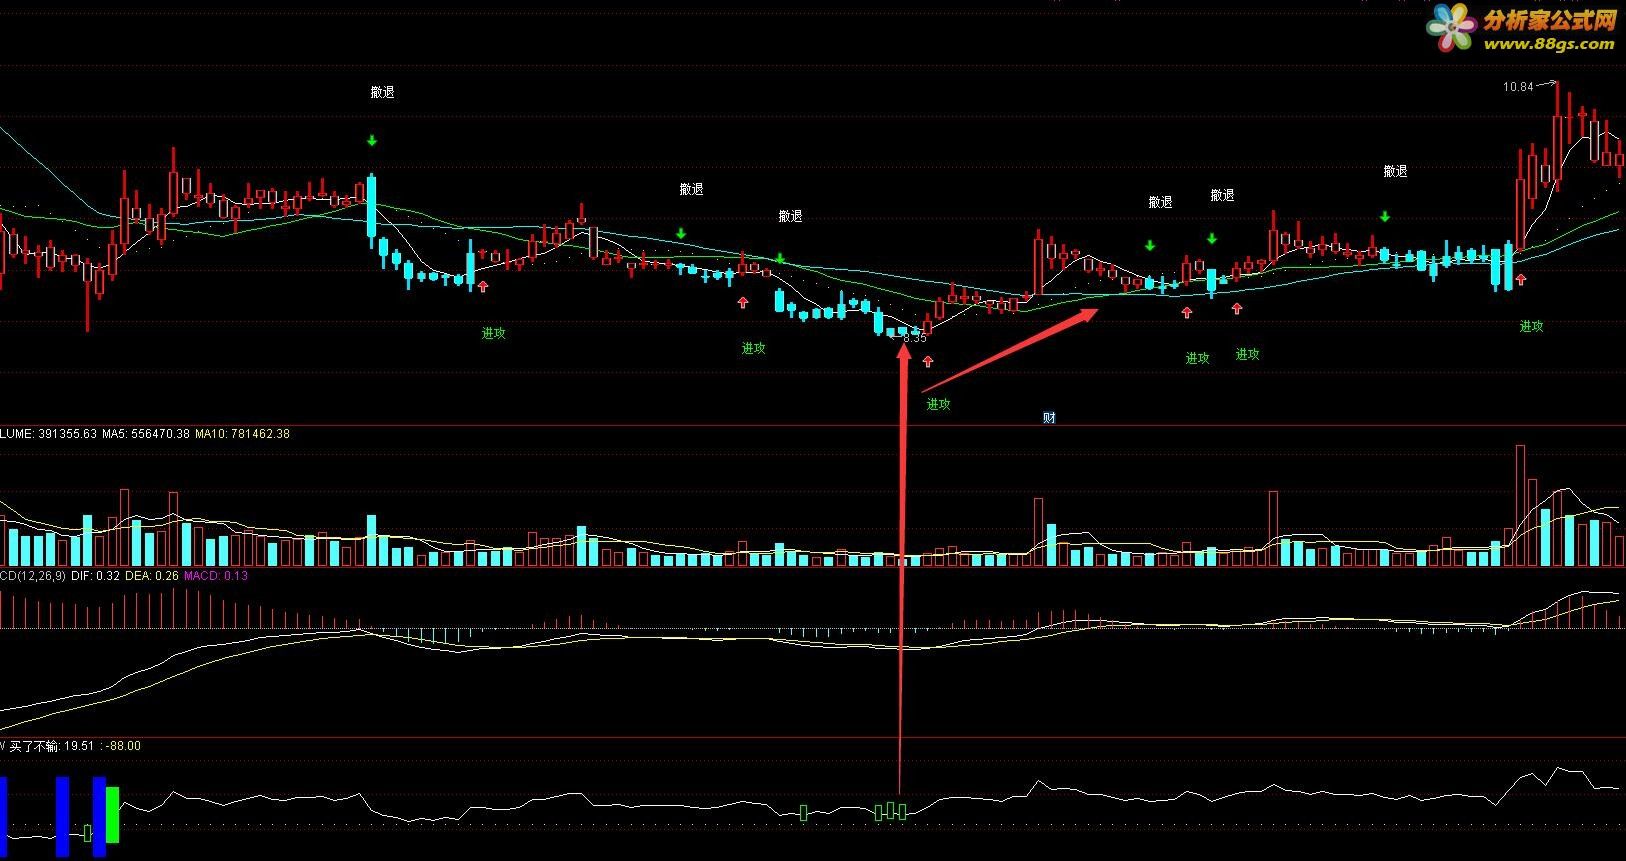
Task: Click the green down-arrow under second 撤退 label
Action: pos(681,234)
